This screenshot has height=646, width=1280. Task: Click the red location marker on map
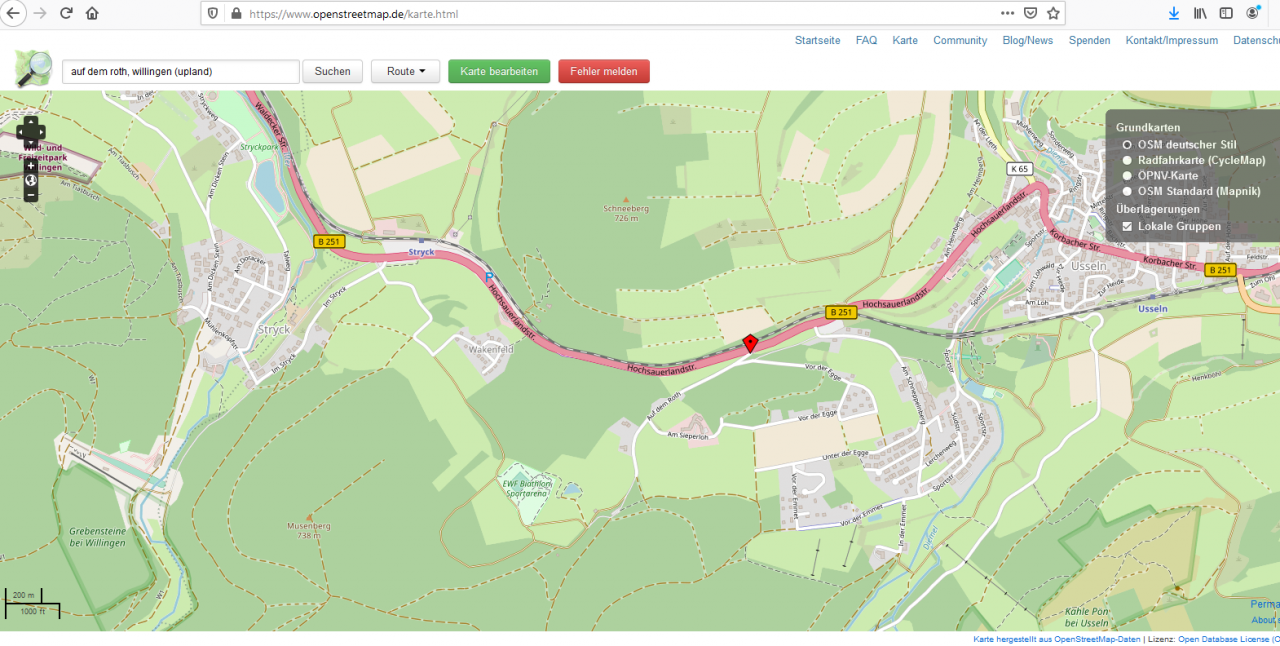click(x=750, y=343)
